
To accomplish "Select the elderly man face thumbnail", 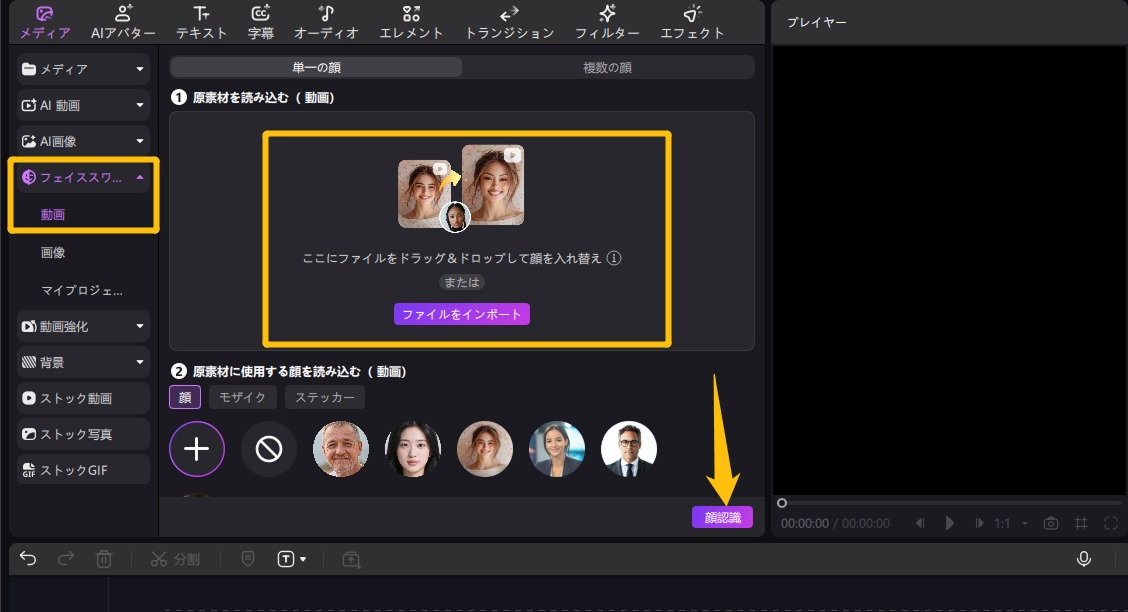I will [x=340, y=449].
